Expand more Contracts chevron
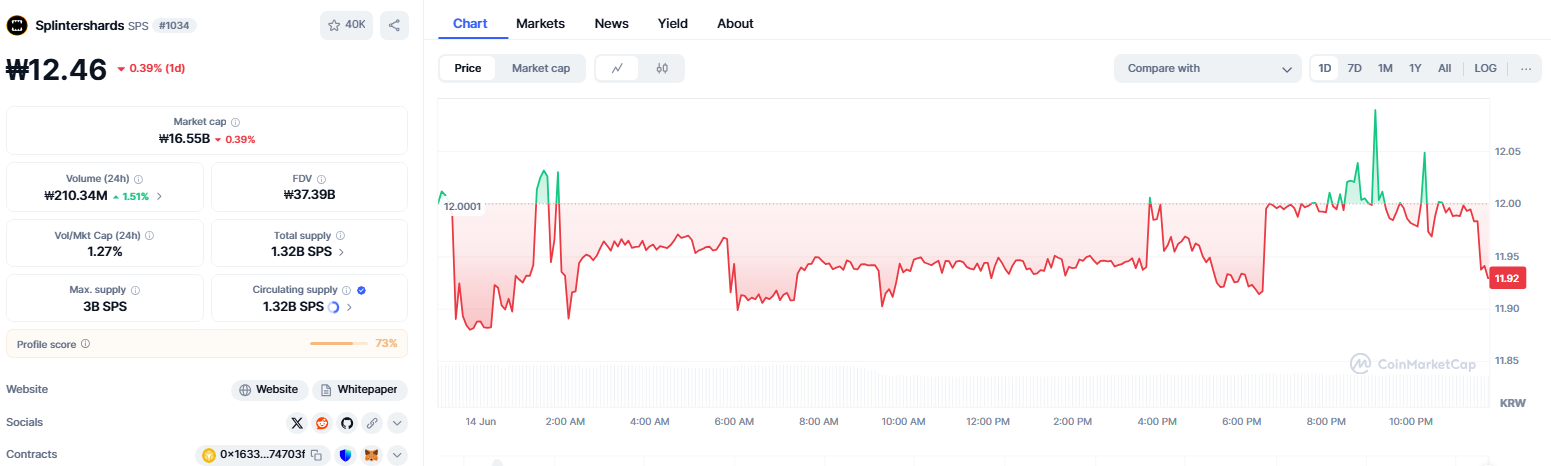Viewport: 1551px width, 466px height. pos(397,455)
